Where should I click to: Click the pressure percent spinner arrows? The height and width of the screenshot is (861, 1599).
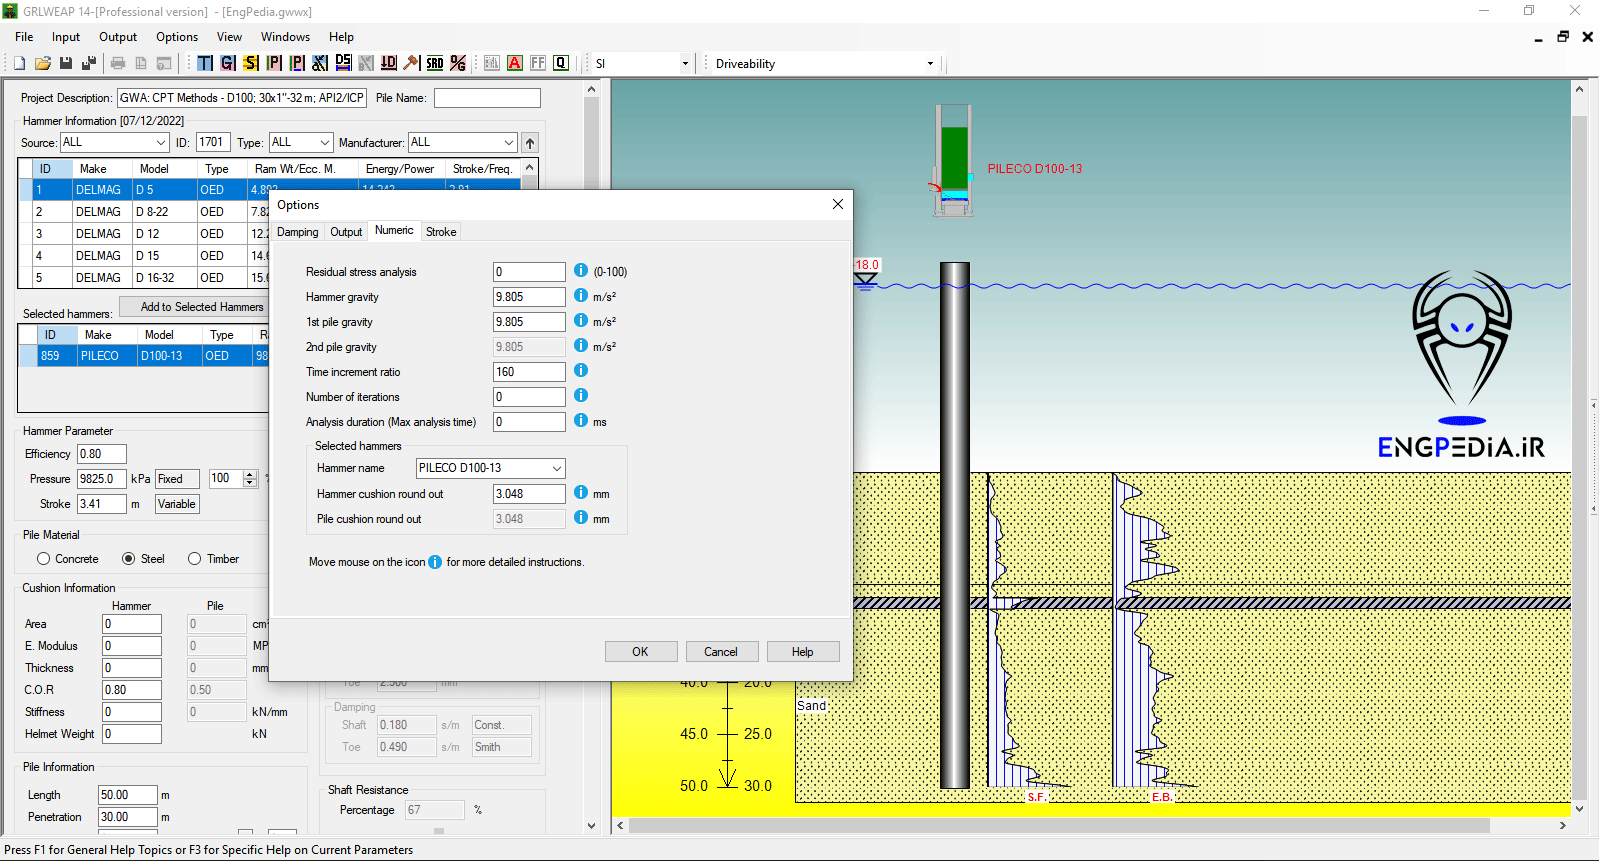click(250, 479)
